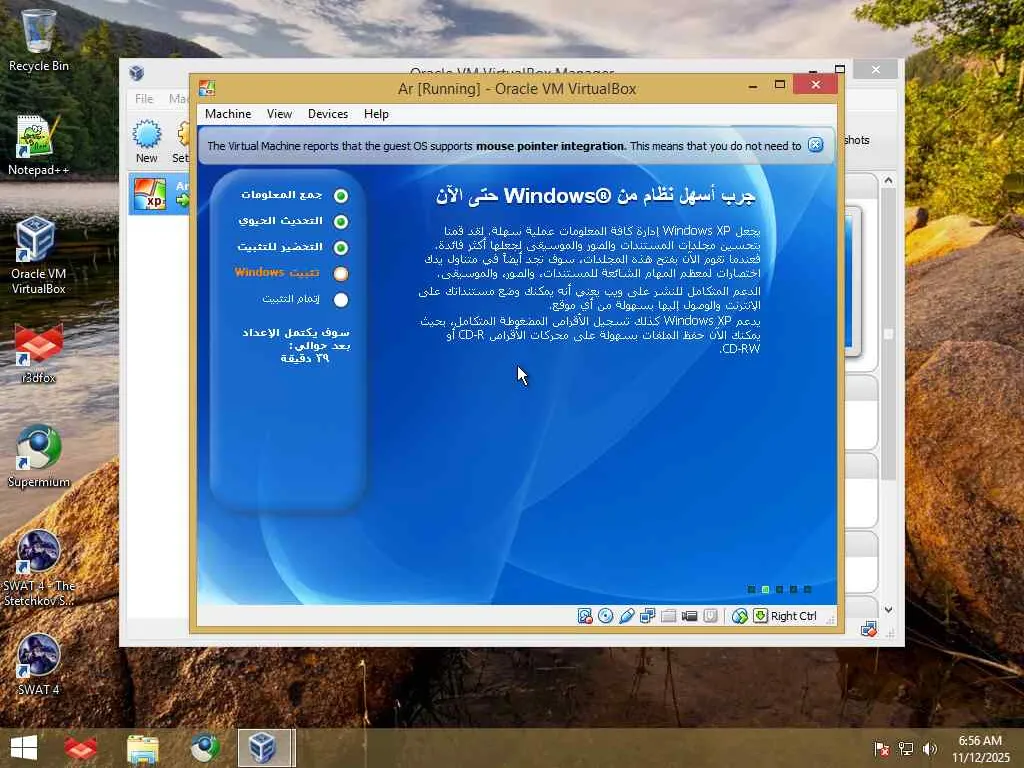Click the grayed-out indicator icon after video capture

710,616
